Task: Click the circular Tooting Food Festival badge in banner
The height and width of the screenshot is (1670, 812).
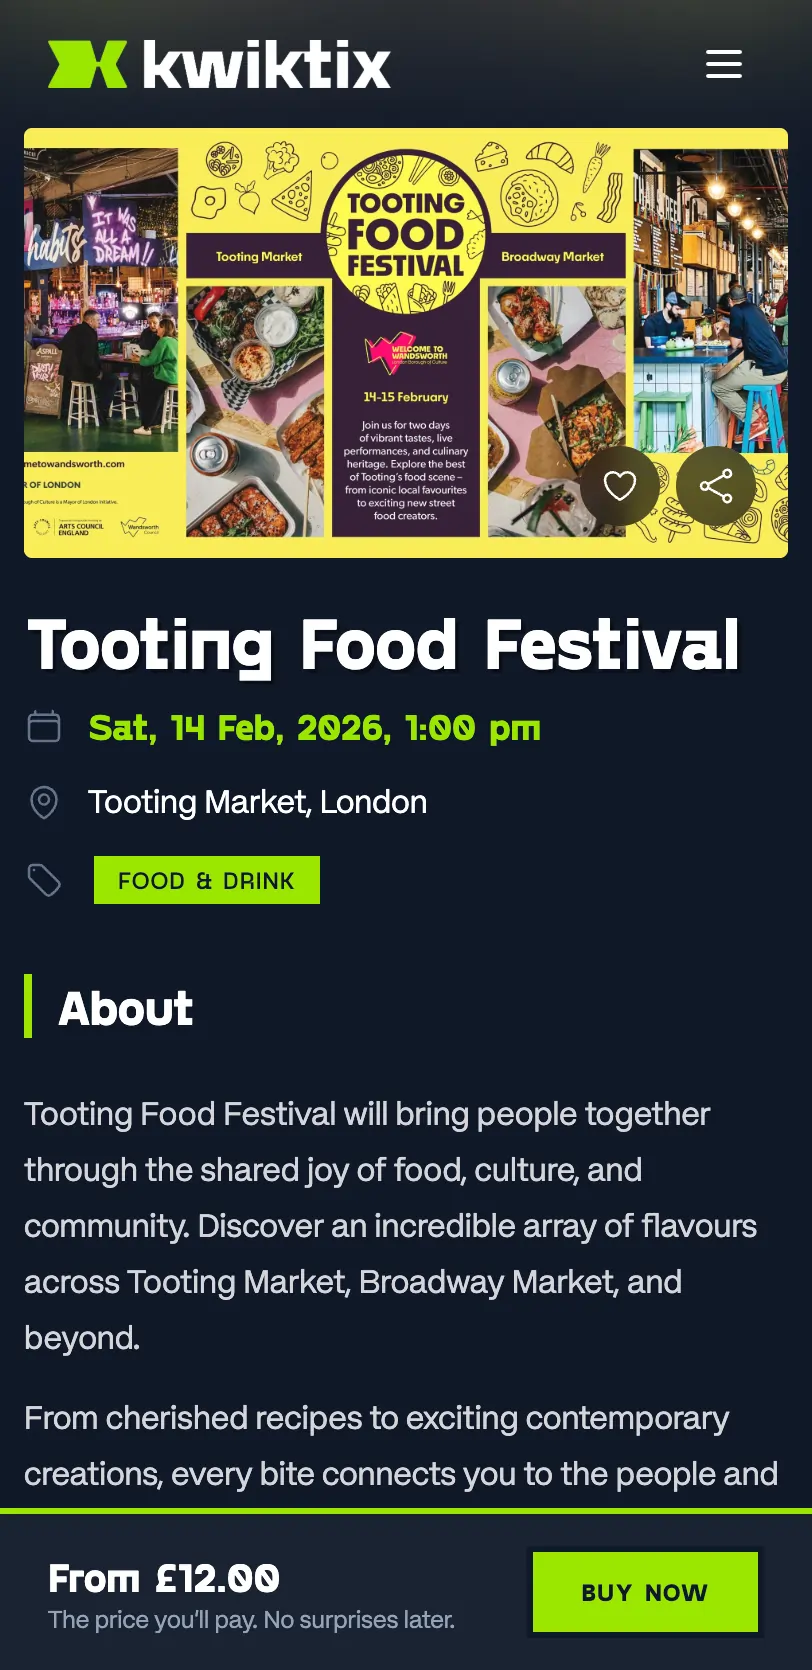Action: pyautogui.click(x=405, y=233)
